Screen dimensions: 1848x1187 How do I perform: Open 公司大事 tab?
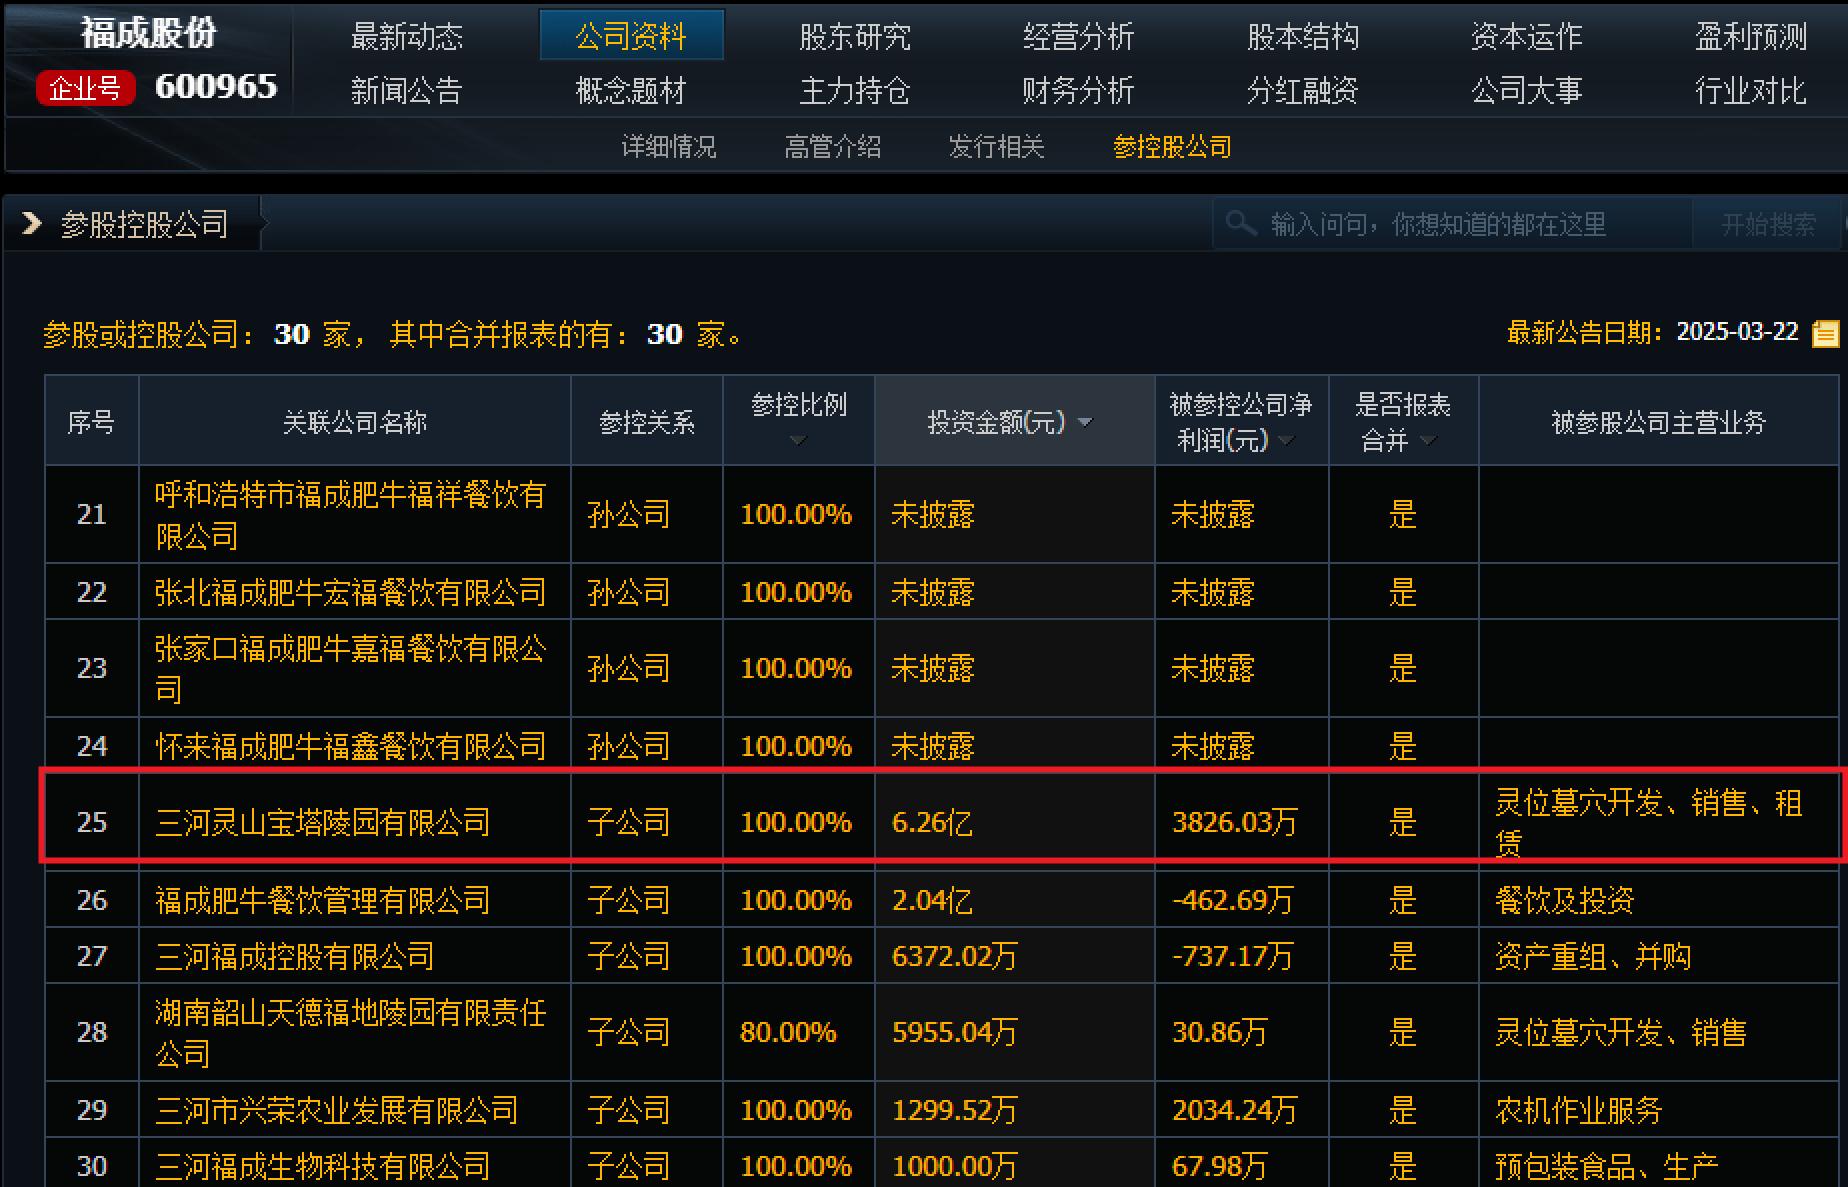click(x=1527, y=91)
